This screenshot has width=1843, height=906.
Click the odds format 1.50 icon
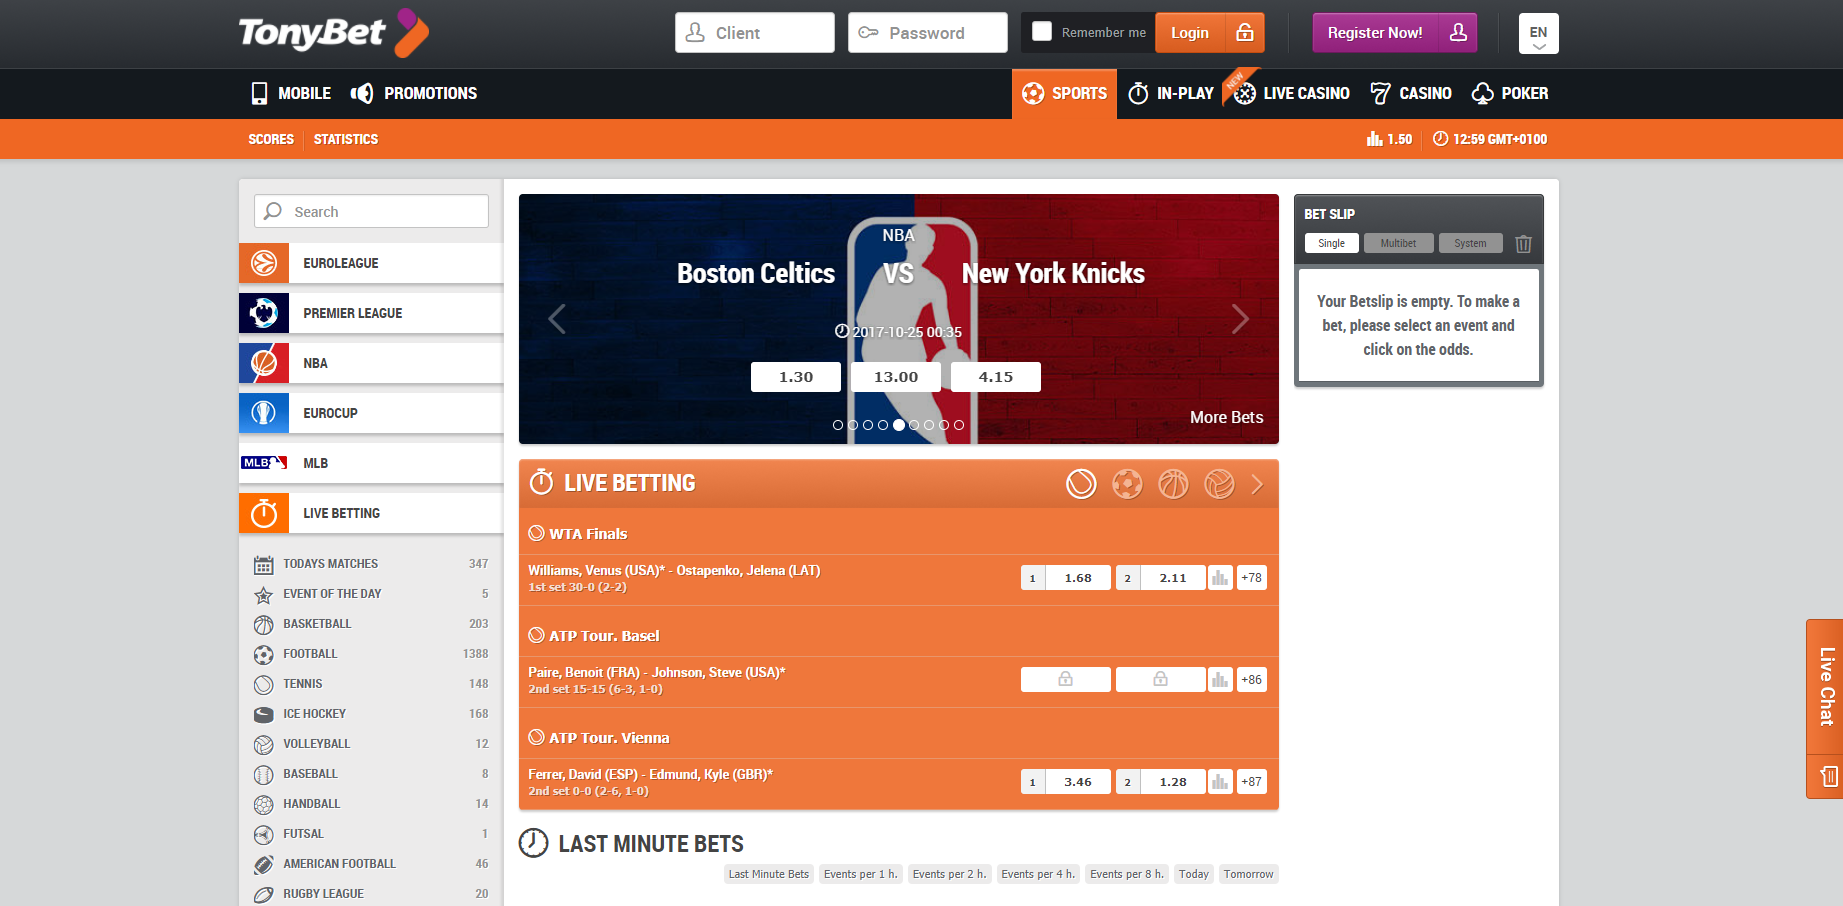(1375, 139)
